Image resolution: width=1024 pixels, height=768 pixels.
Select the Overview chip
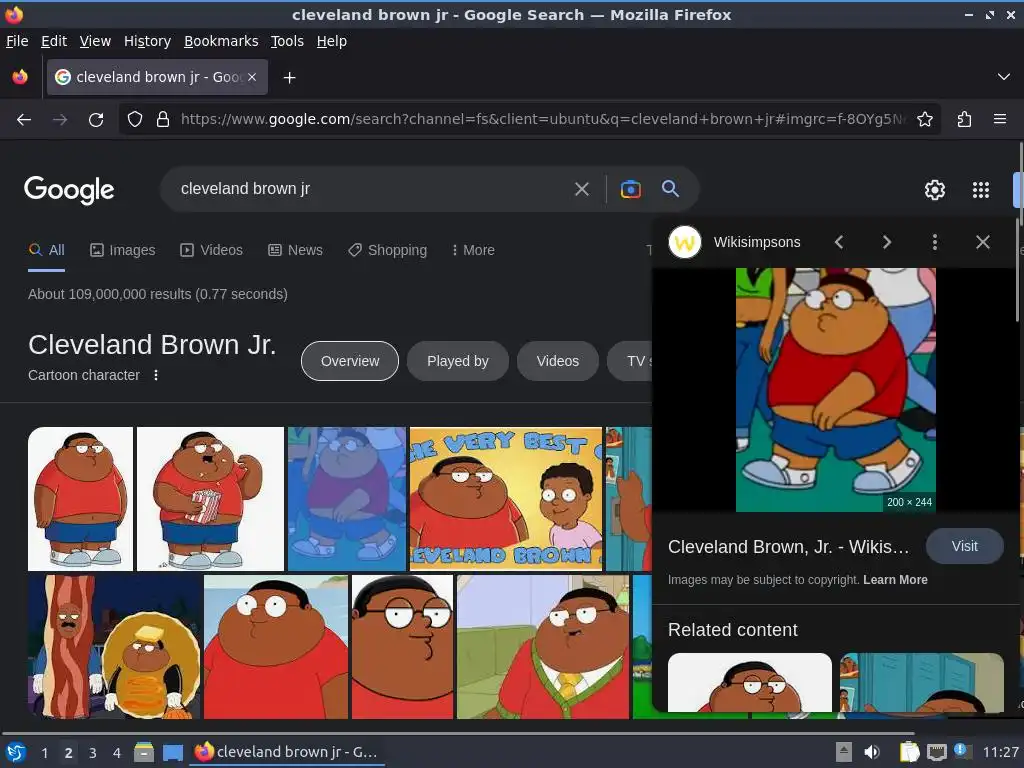click(x=349, y=361)
